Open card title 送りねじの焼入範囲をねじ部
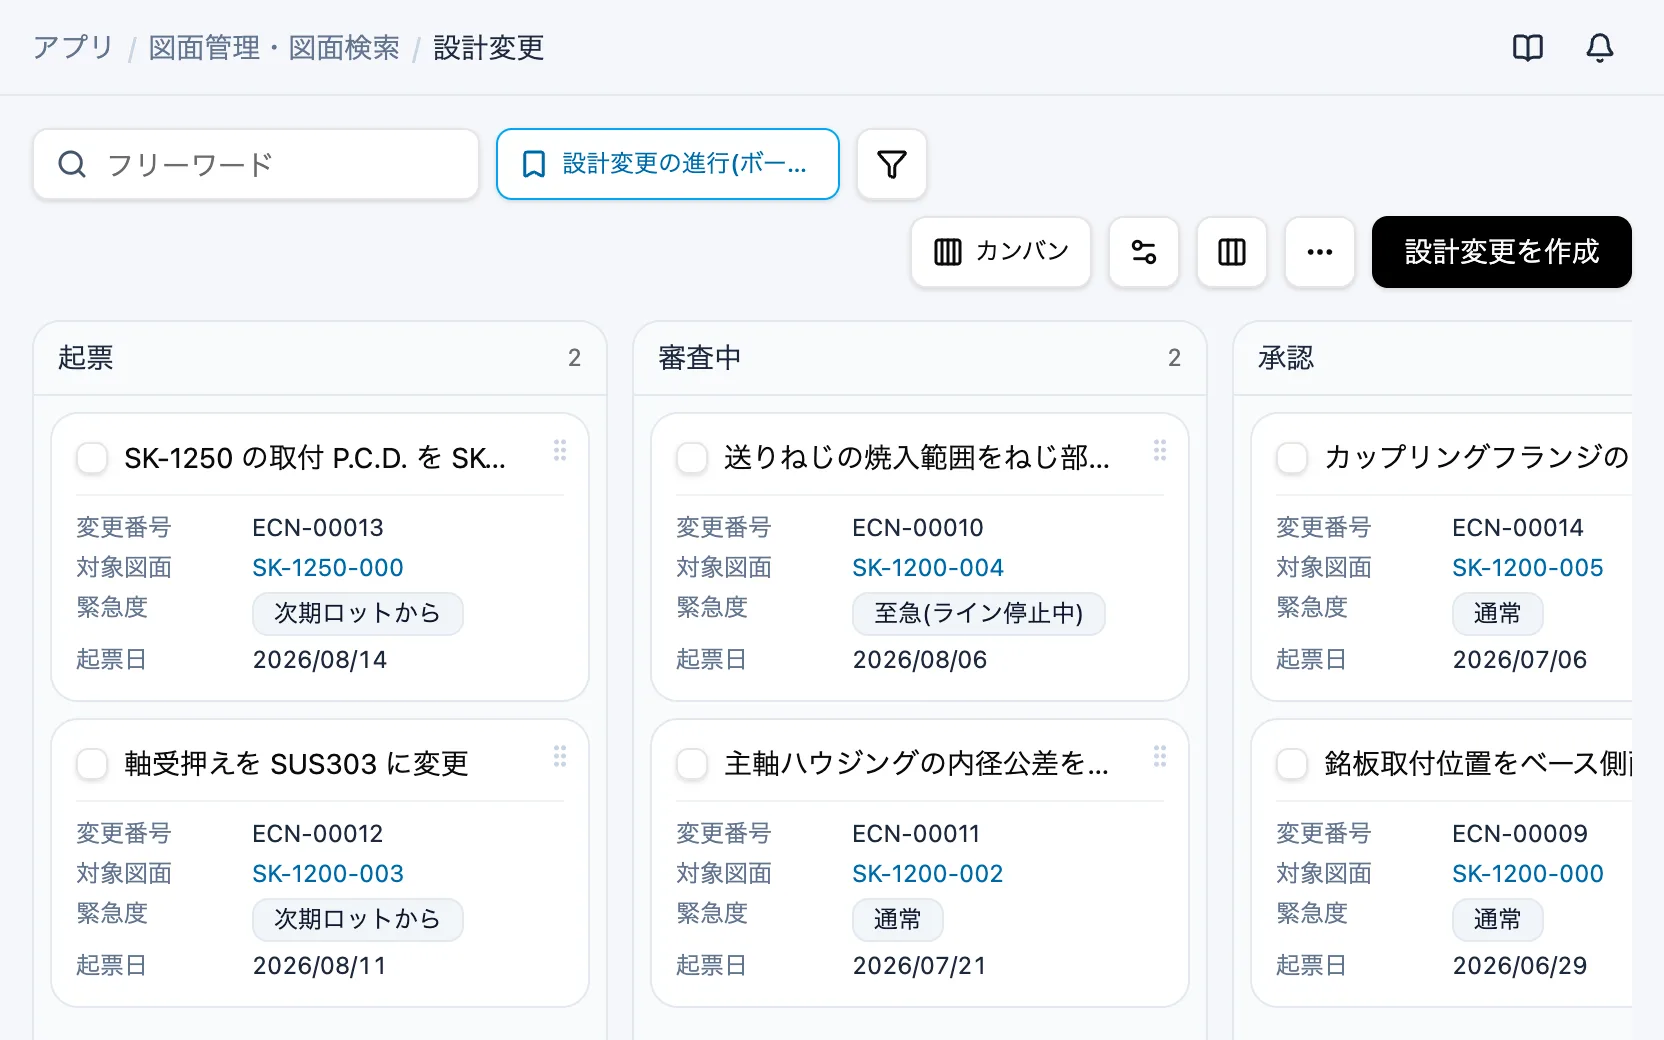The image size is (1664, 1040). [917, 458]
